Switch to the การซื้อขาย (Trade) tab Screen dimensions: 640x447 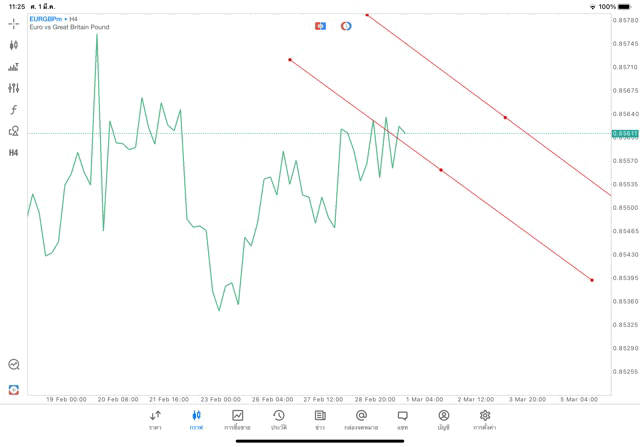[x=238, y=420]
